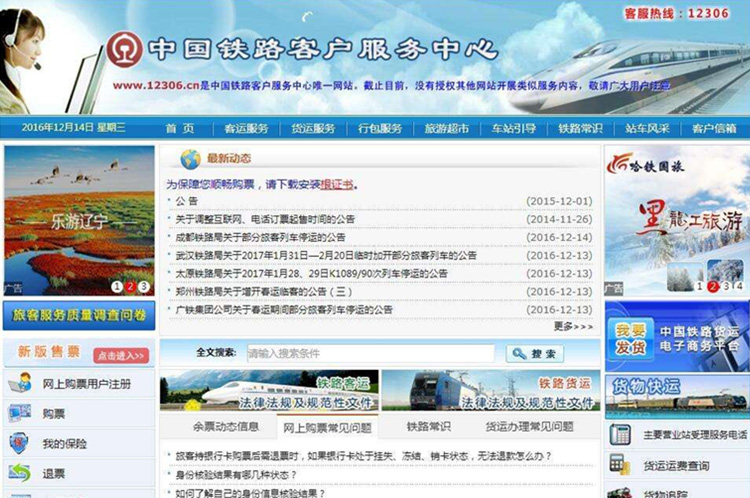The height and width of the screenshot is (498, 750).
Task: Select slide 3 on the 乐游辽宁 banner
Action: 143,287
